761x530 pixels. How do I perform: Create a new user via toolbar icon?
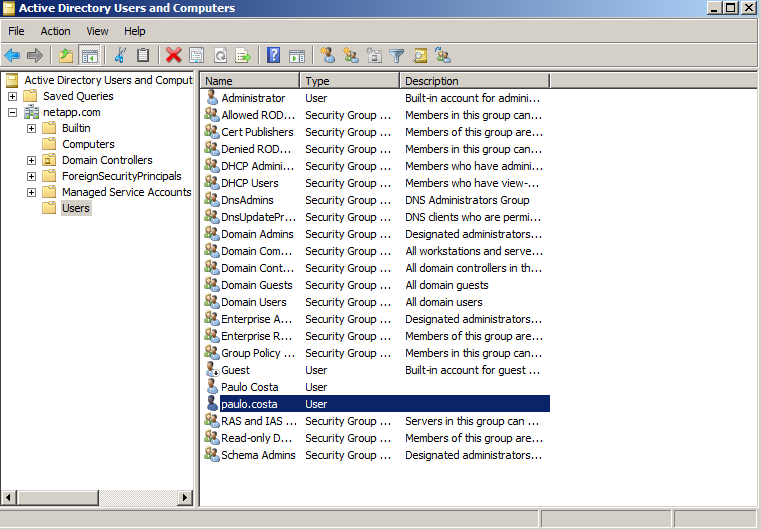328,56
